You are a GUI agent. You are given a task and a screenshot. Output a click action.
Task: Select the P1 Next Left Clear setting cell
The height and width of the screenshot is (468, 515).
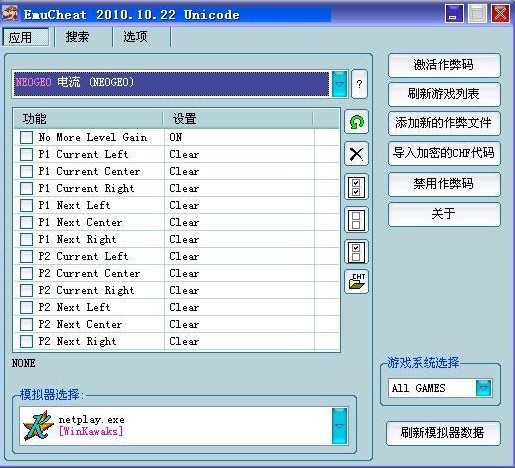point(239,205)
